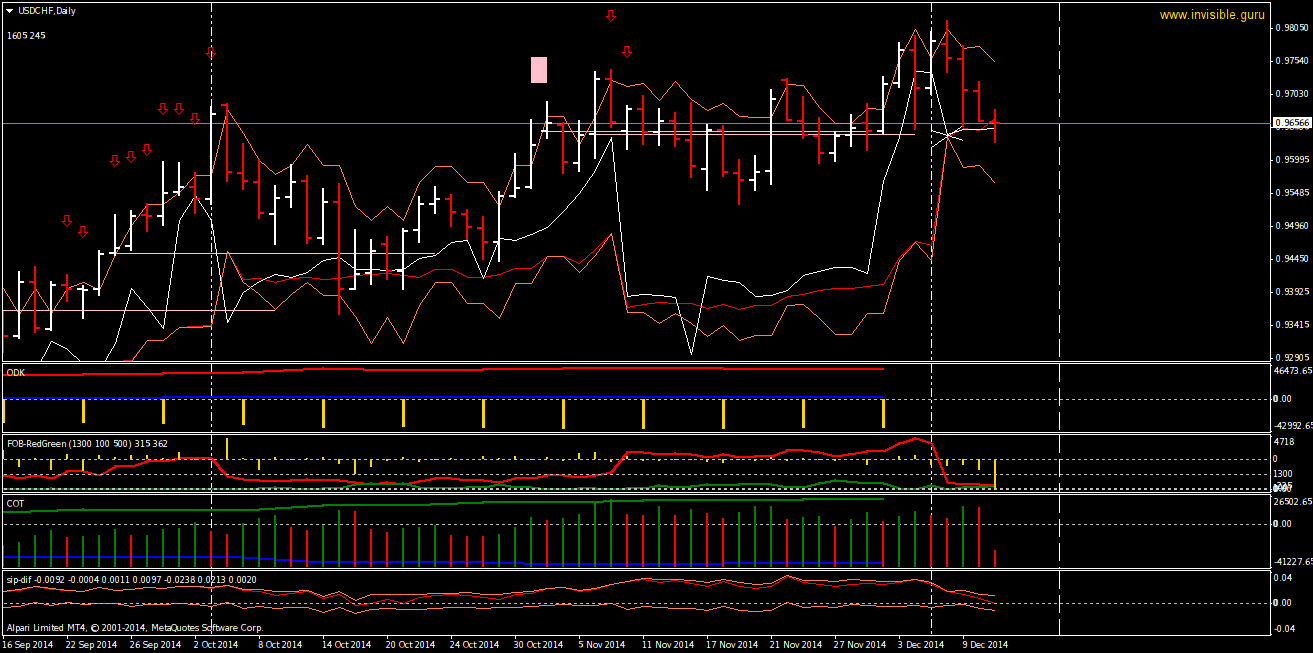Click the 0.93415 price axis level

tap(1291, 325)
